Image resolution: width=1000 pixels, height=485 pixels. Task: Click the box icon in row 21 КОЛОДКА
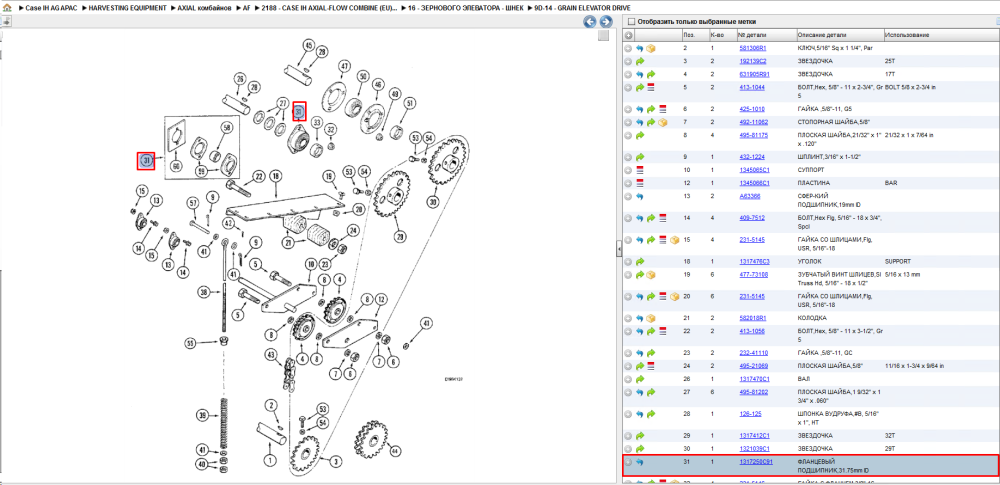(x=651, y=318)
